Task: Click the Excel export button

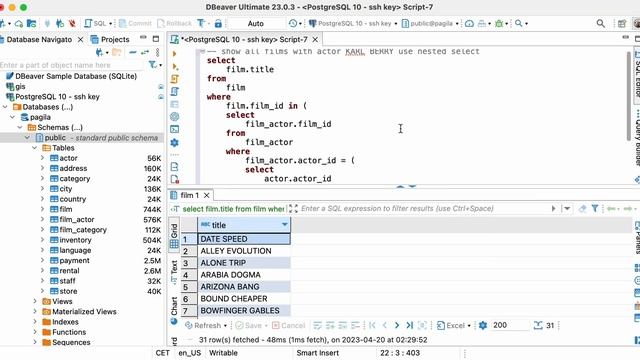Action: pos(453,325)
